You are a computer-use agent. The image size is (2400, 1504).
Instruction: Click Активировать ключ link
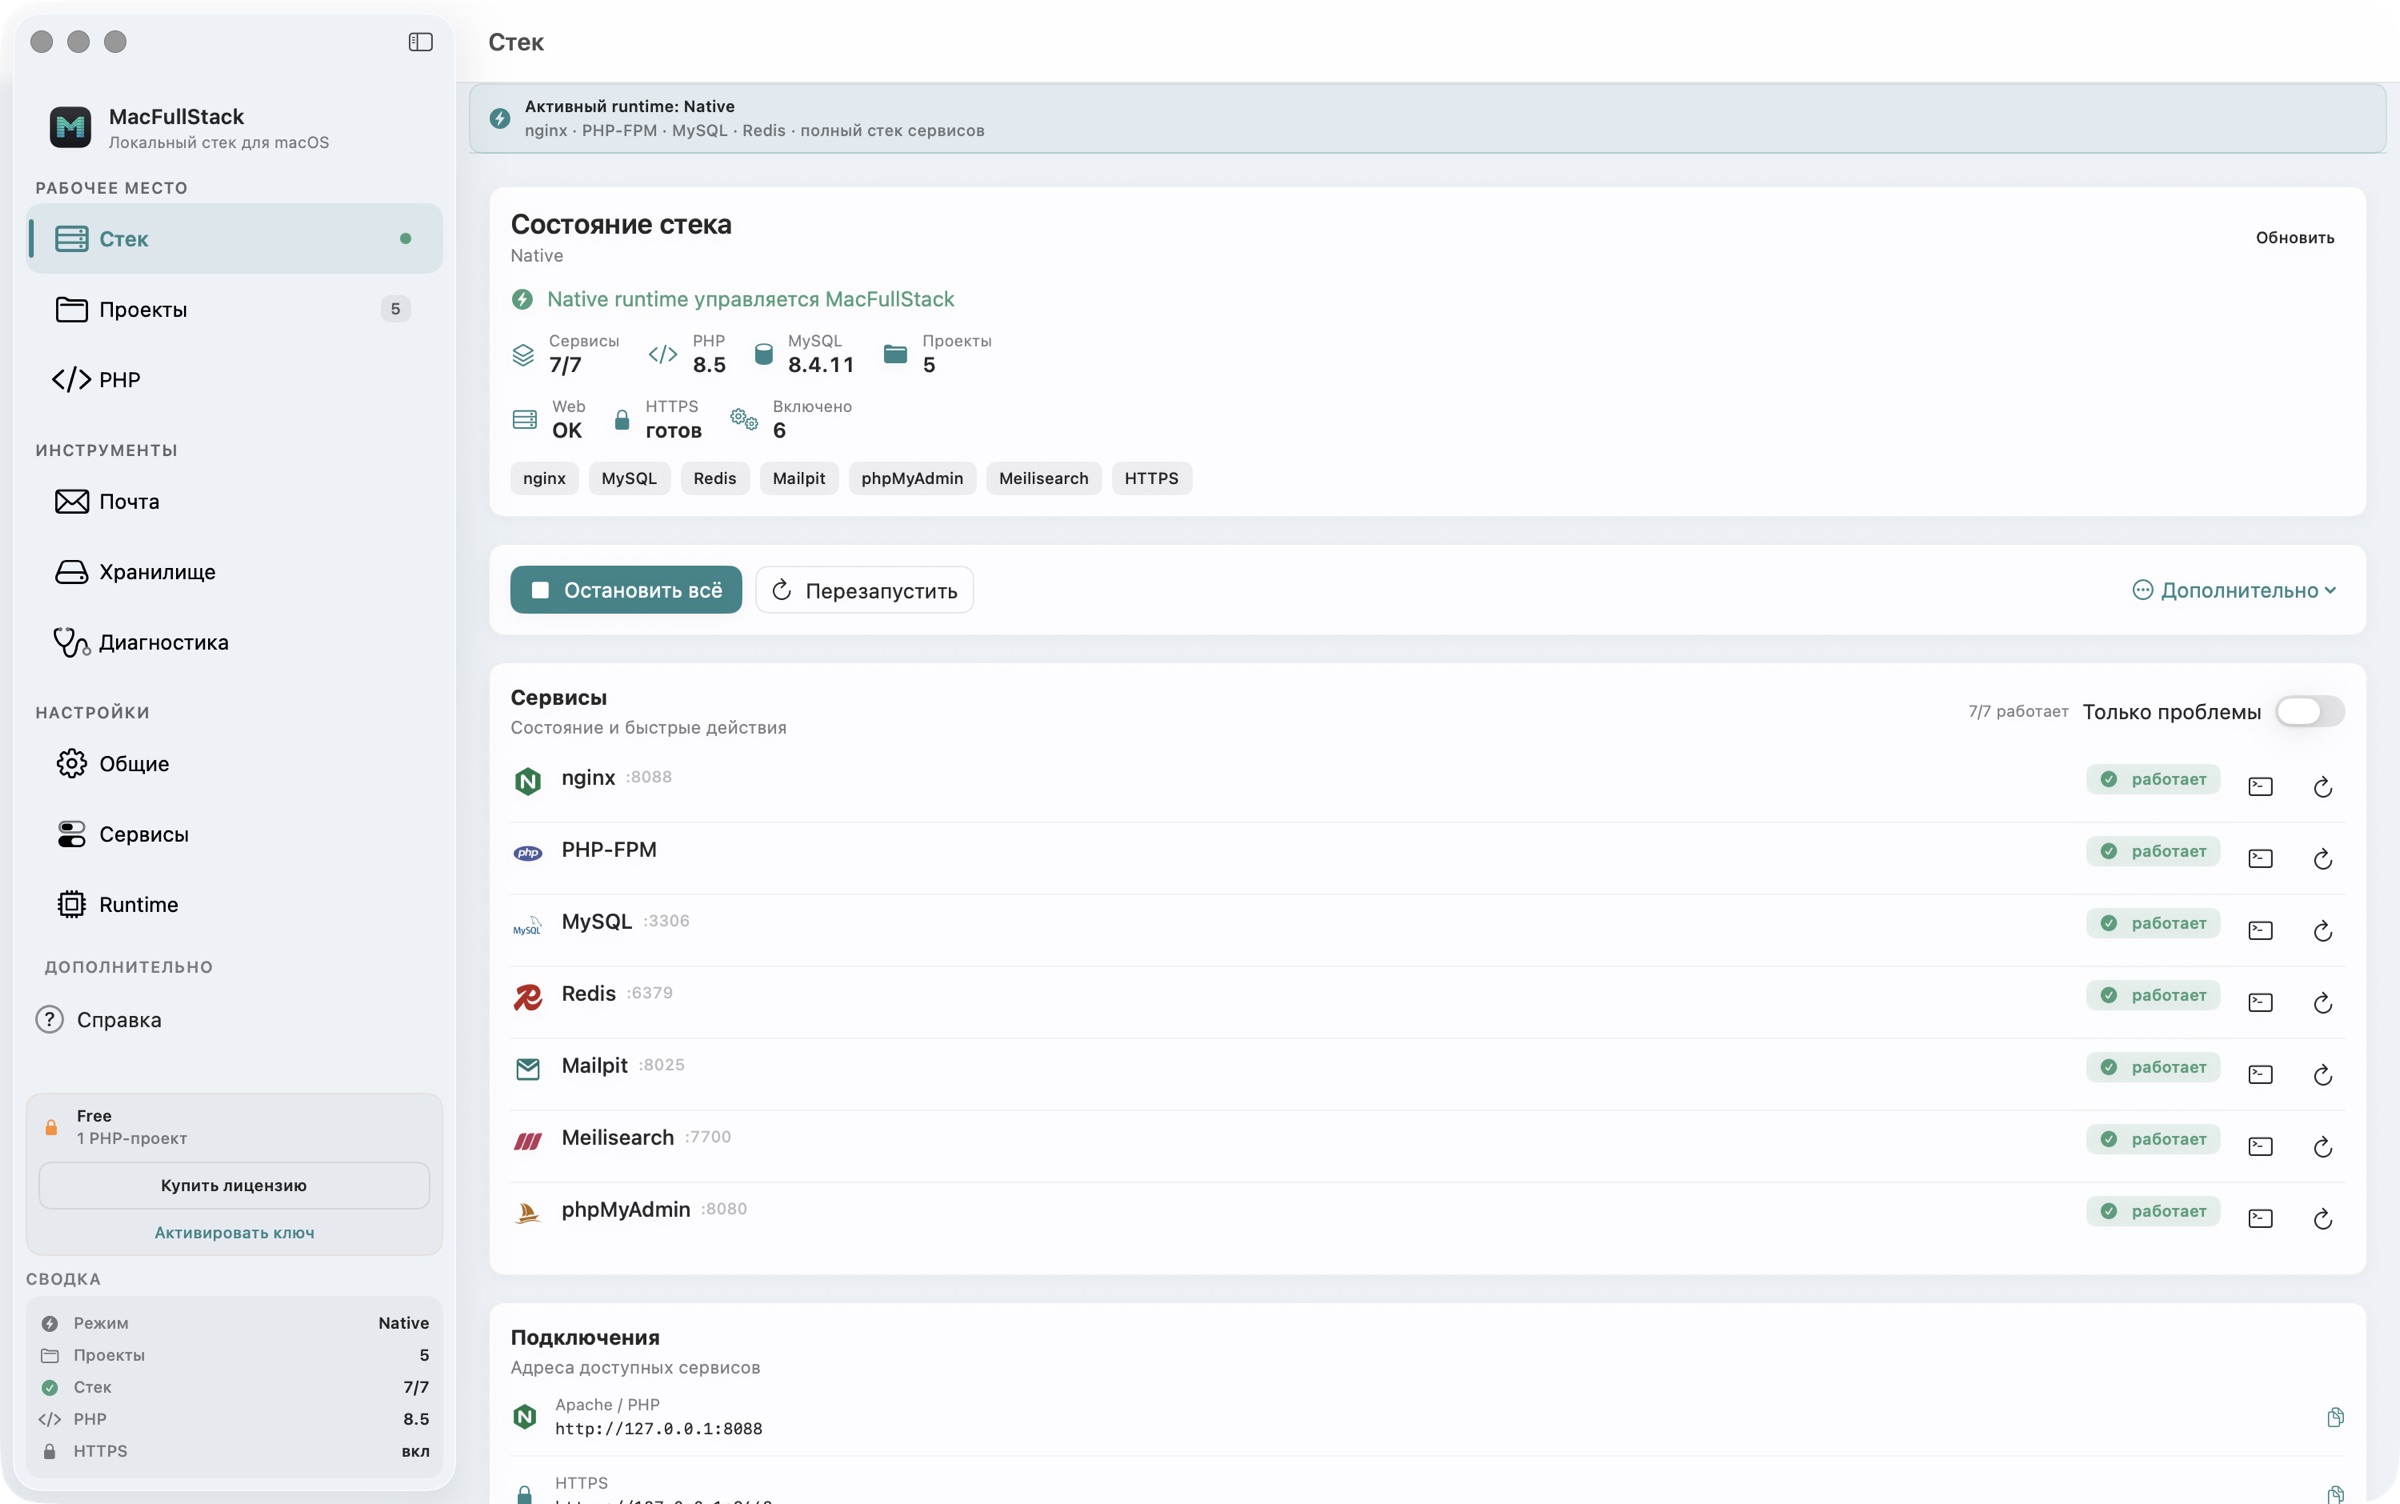(234, 1233)
